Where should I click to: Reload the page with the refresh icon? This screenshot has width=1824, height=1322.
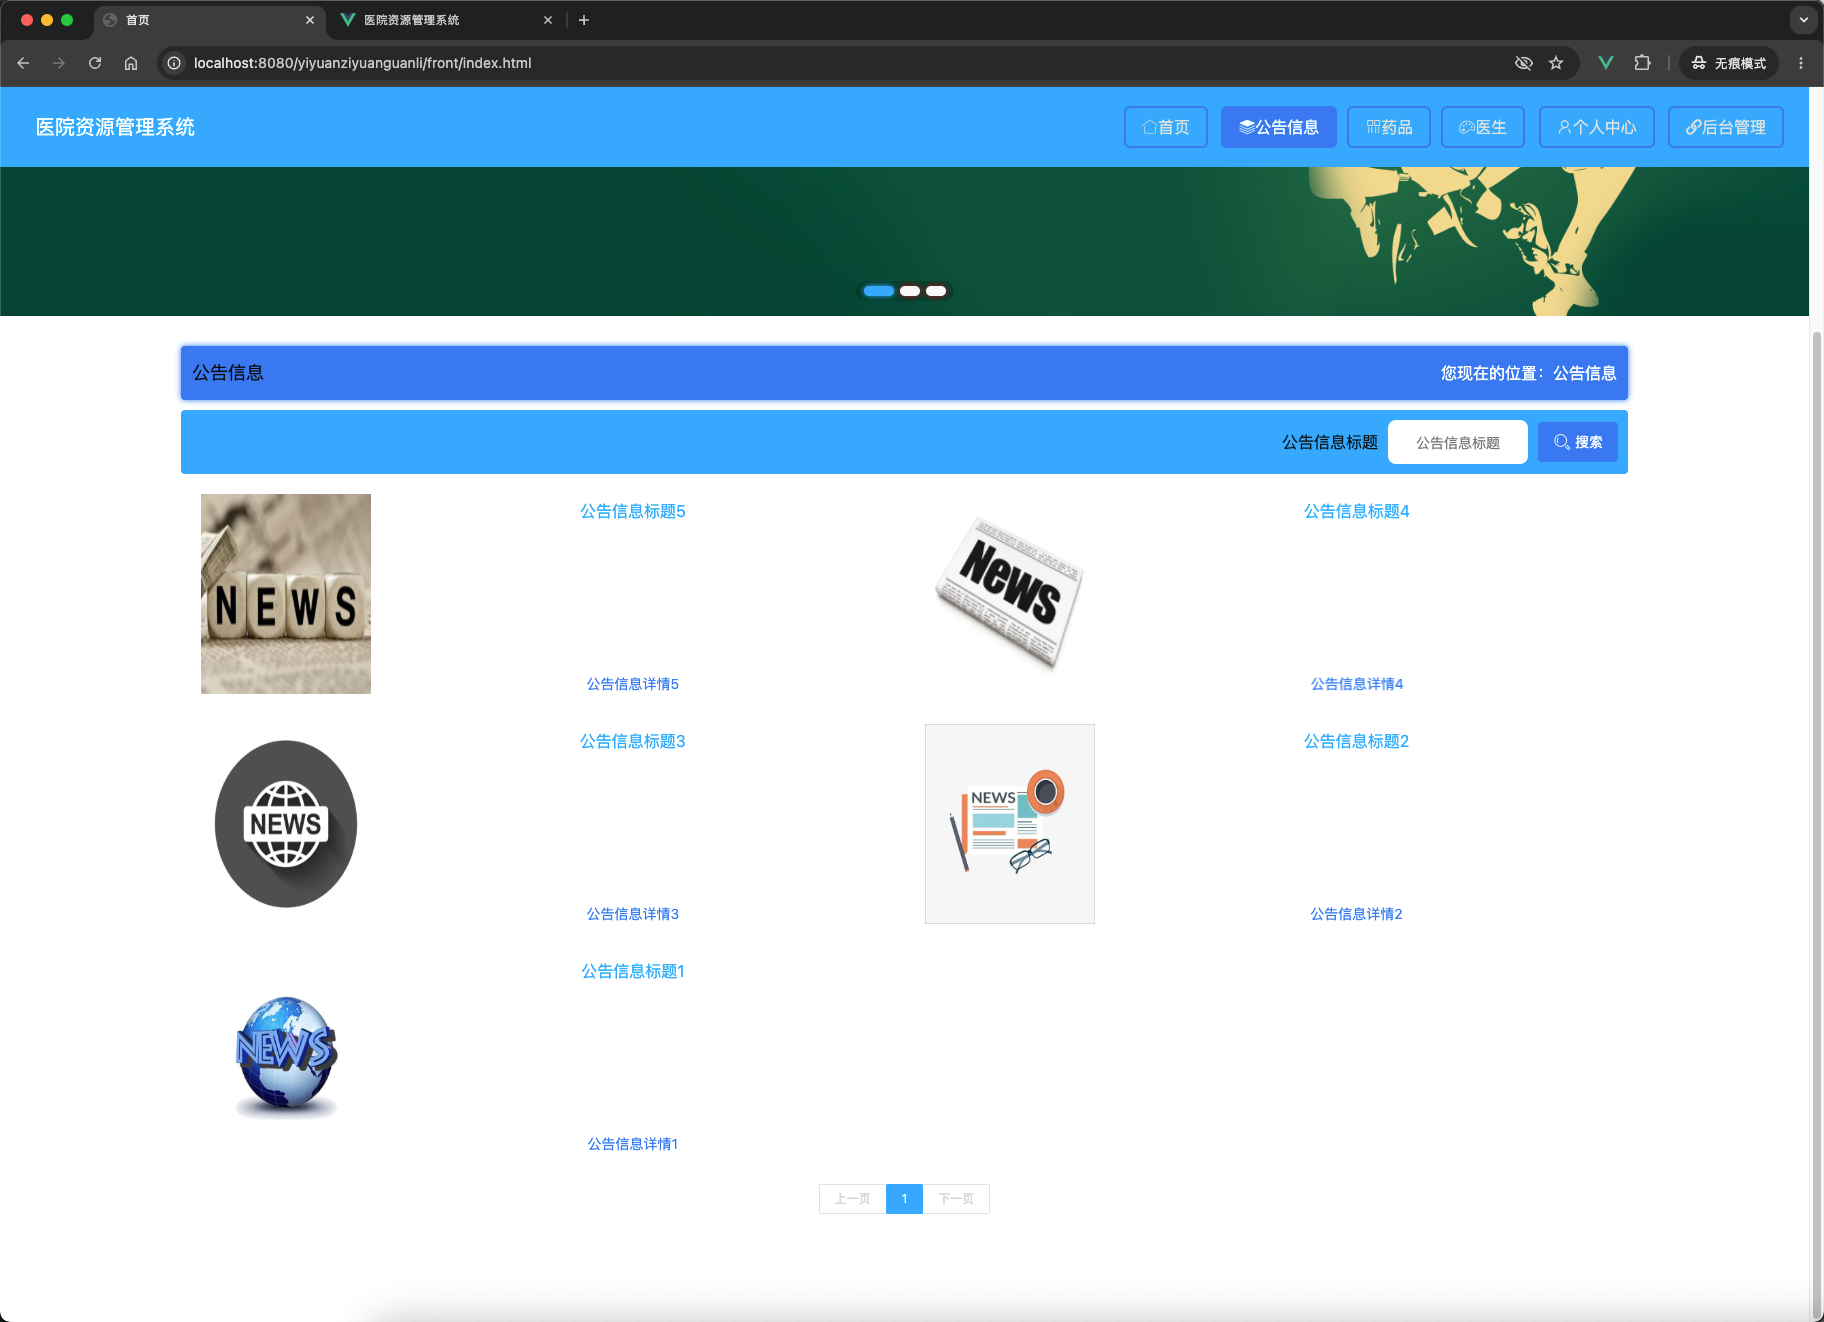tap(95, 63)
